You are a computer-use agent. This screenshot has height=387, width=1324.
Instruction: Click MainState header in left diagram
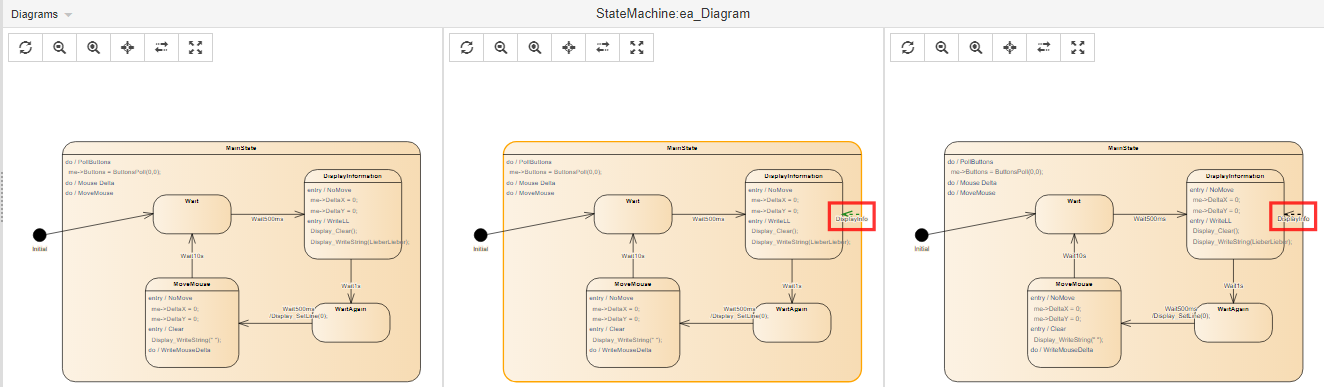click(241, 148)
